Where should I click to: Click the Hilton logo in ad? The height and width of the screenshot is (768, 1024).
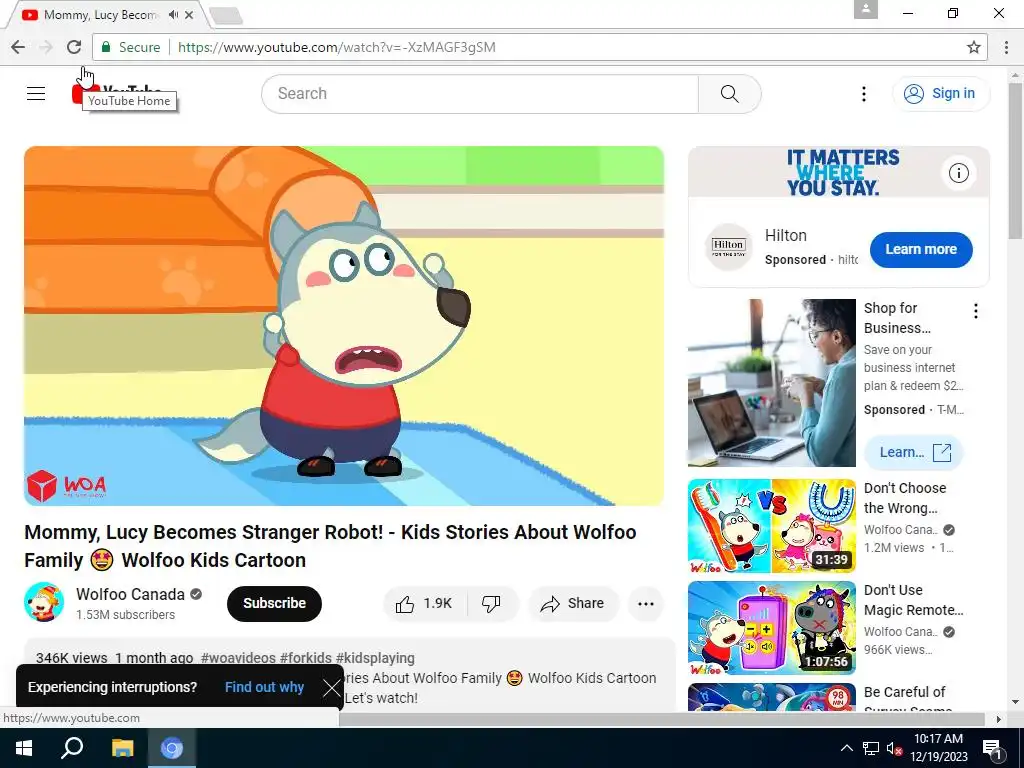pos(728,247)
